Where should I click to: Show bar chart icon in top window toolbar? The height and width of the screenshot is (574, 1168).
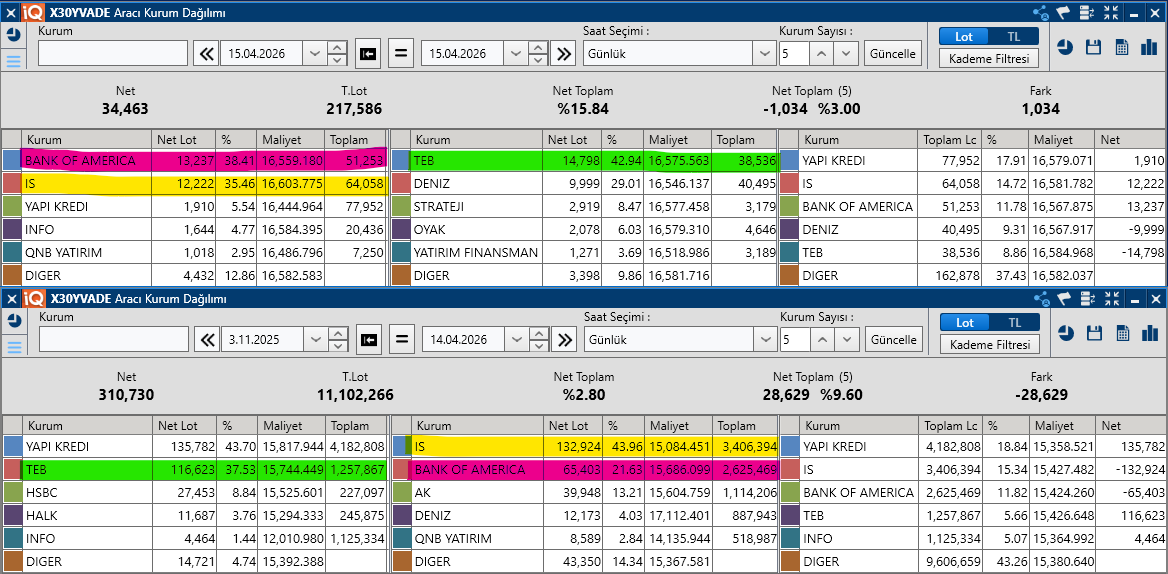pyautogui.click(x=1148, y=48)
